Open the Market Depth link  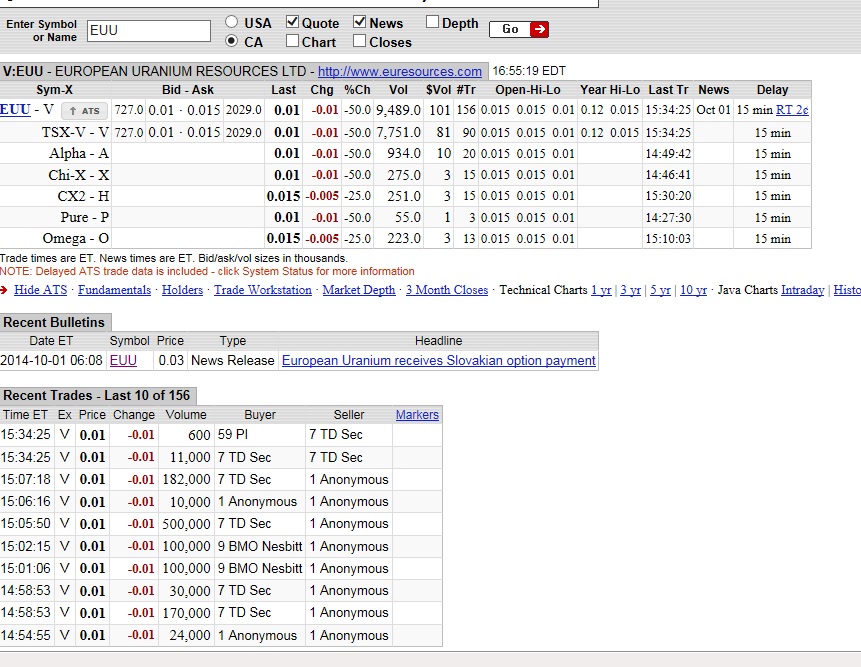tap(358, 290)
